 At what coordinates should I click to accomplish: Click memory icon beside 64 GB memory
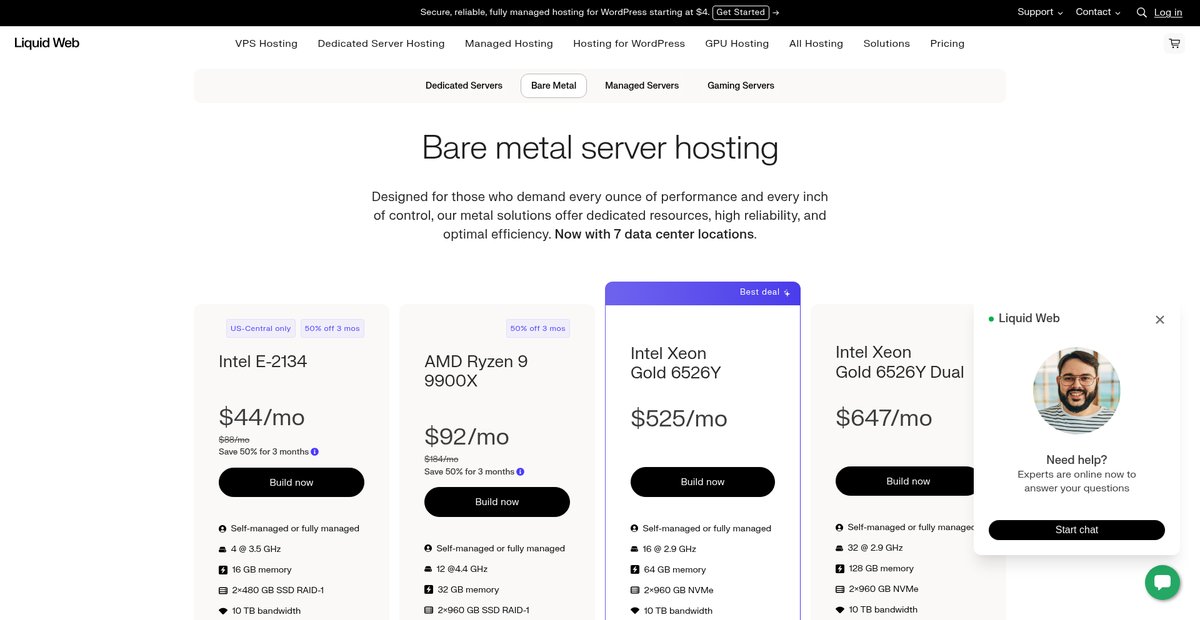tap(635, 570)
